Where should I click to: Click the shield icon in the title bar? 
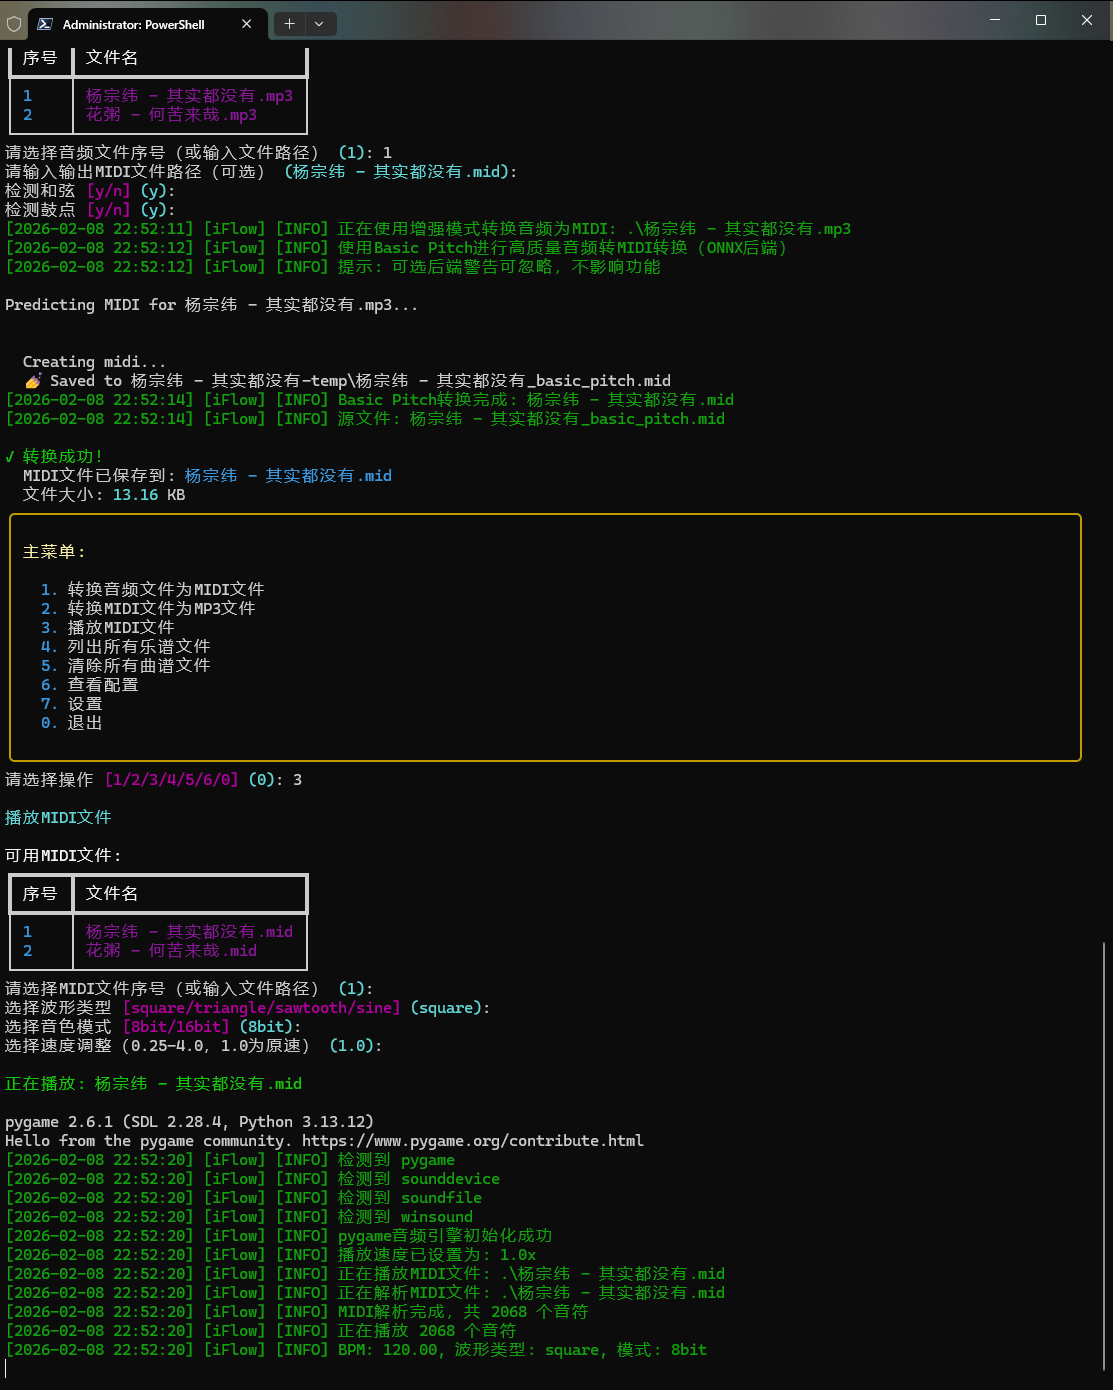pos(14,24)
